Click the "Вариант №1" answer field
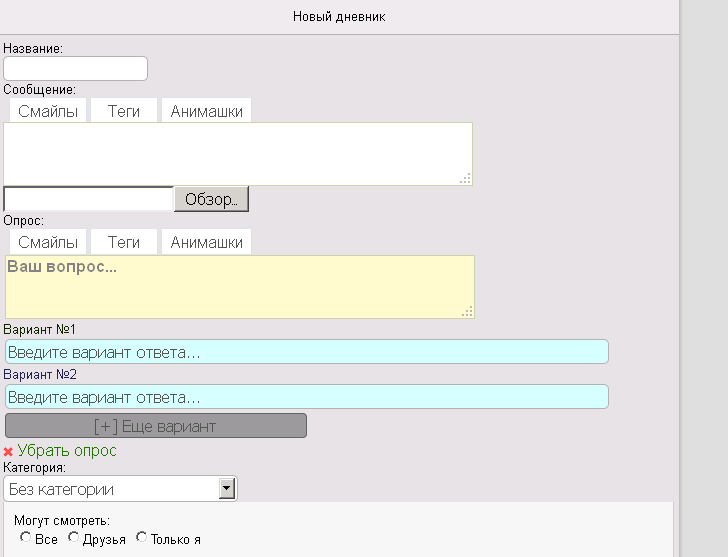Screen dimensions: 728x557 [x=307, y=352]
